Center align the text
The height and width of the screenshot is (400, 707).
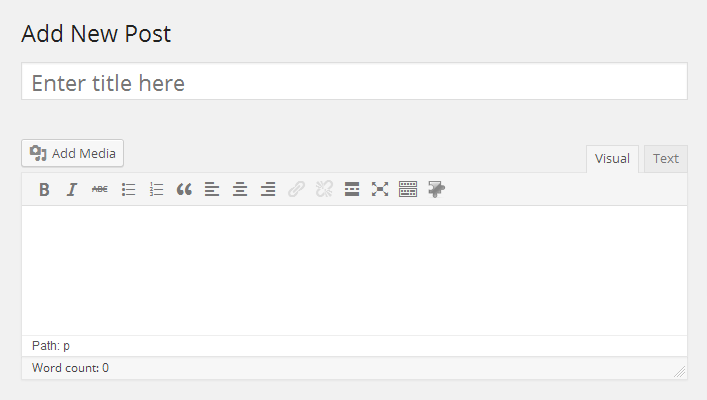(240, 189)
